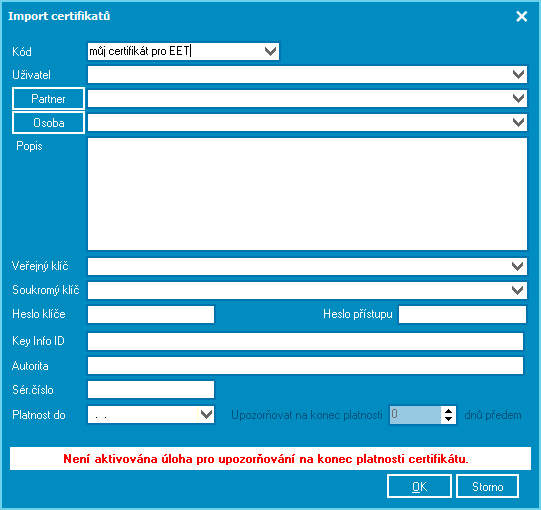541x510 pixels.
Task: Expand the Uživatel dropdown list
Action: pyautogui.click(x=518, y=75)
